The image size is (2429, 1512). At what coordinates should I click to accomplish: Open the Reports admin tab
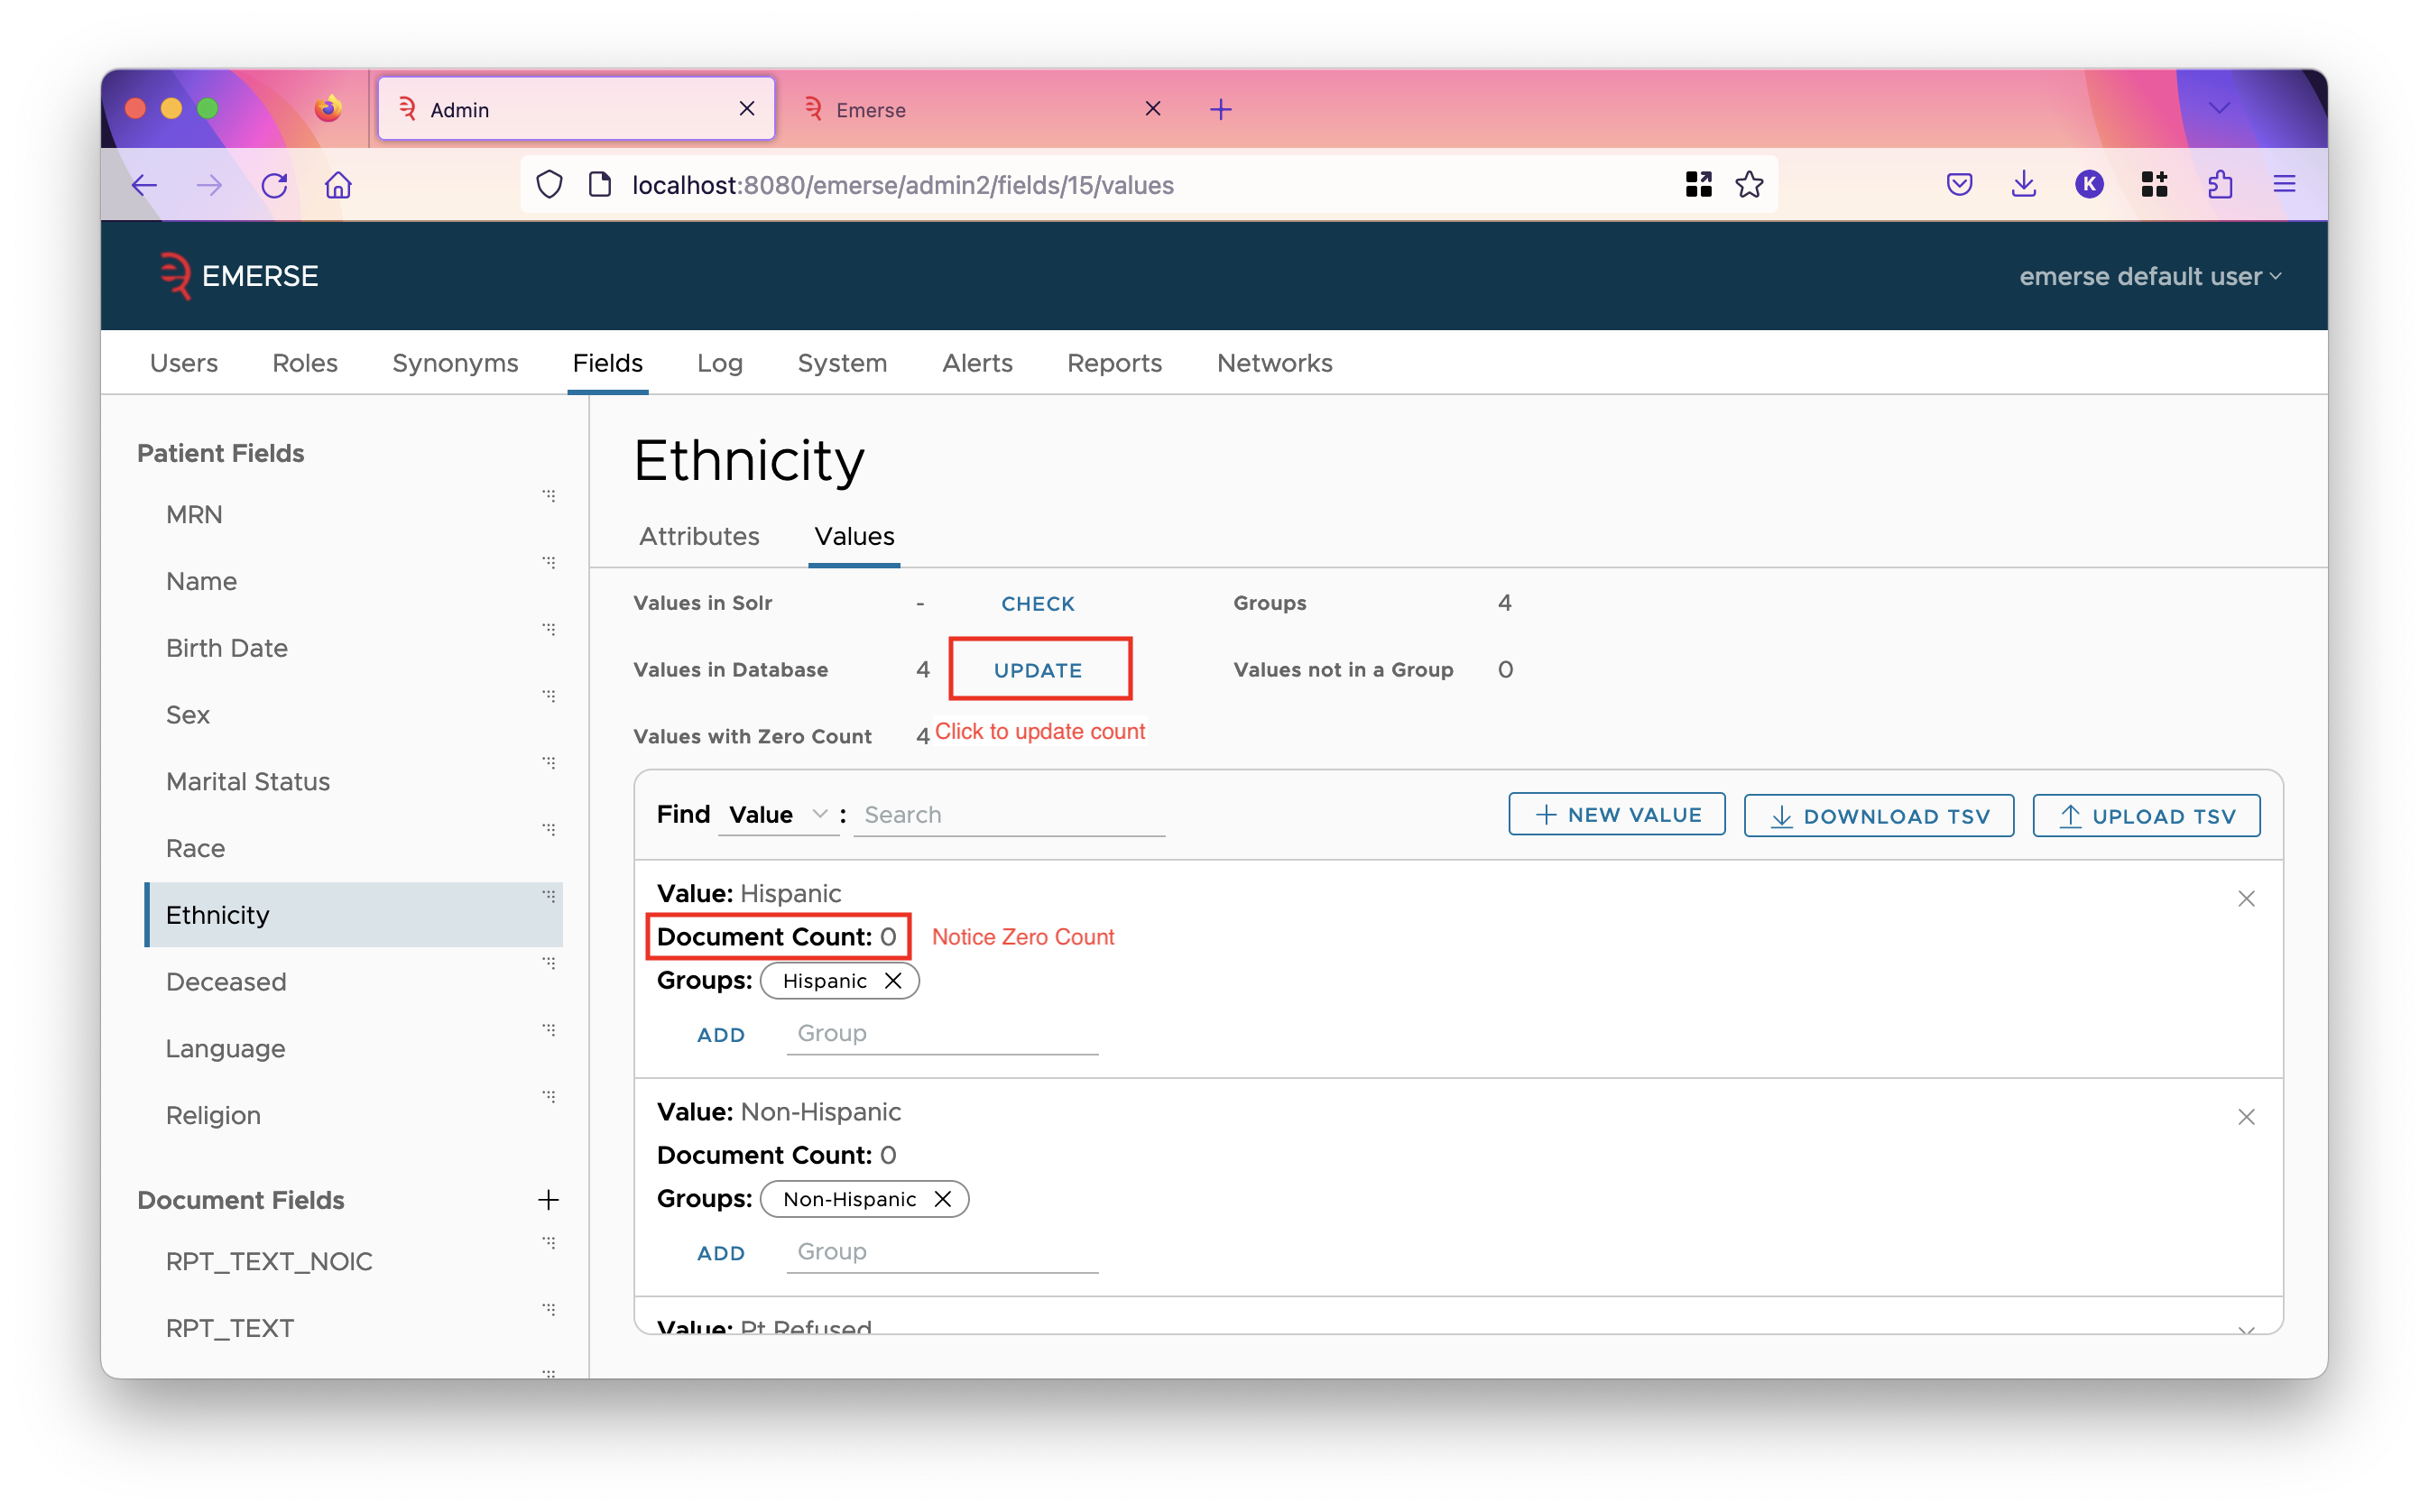pyautogui.click(x=1114, y=363)
